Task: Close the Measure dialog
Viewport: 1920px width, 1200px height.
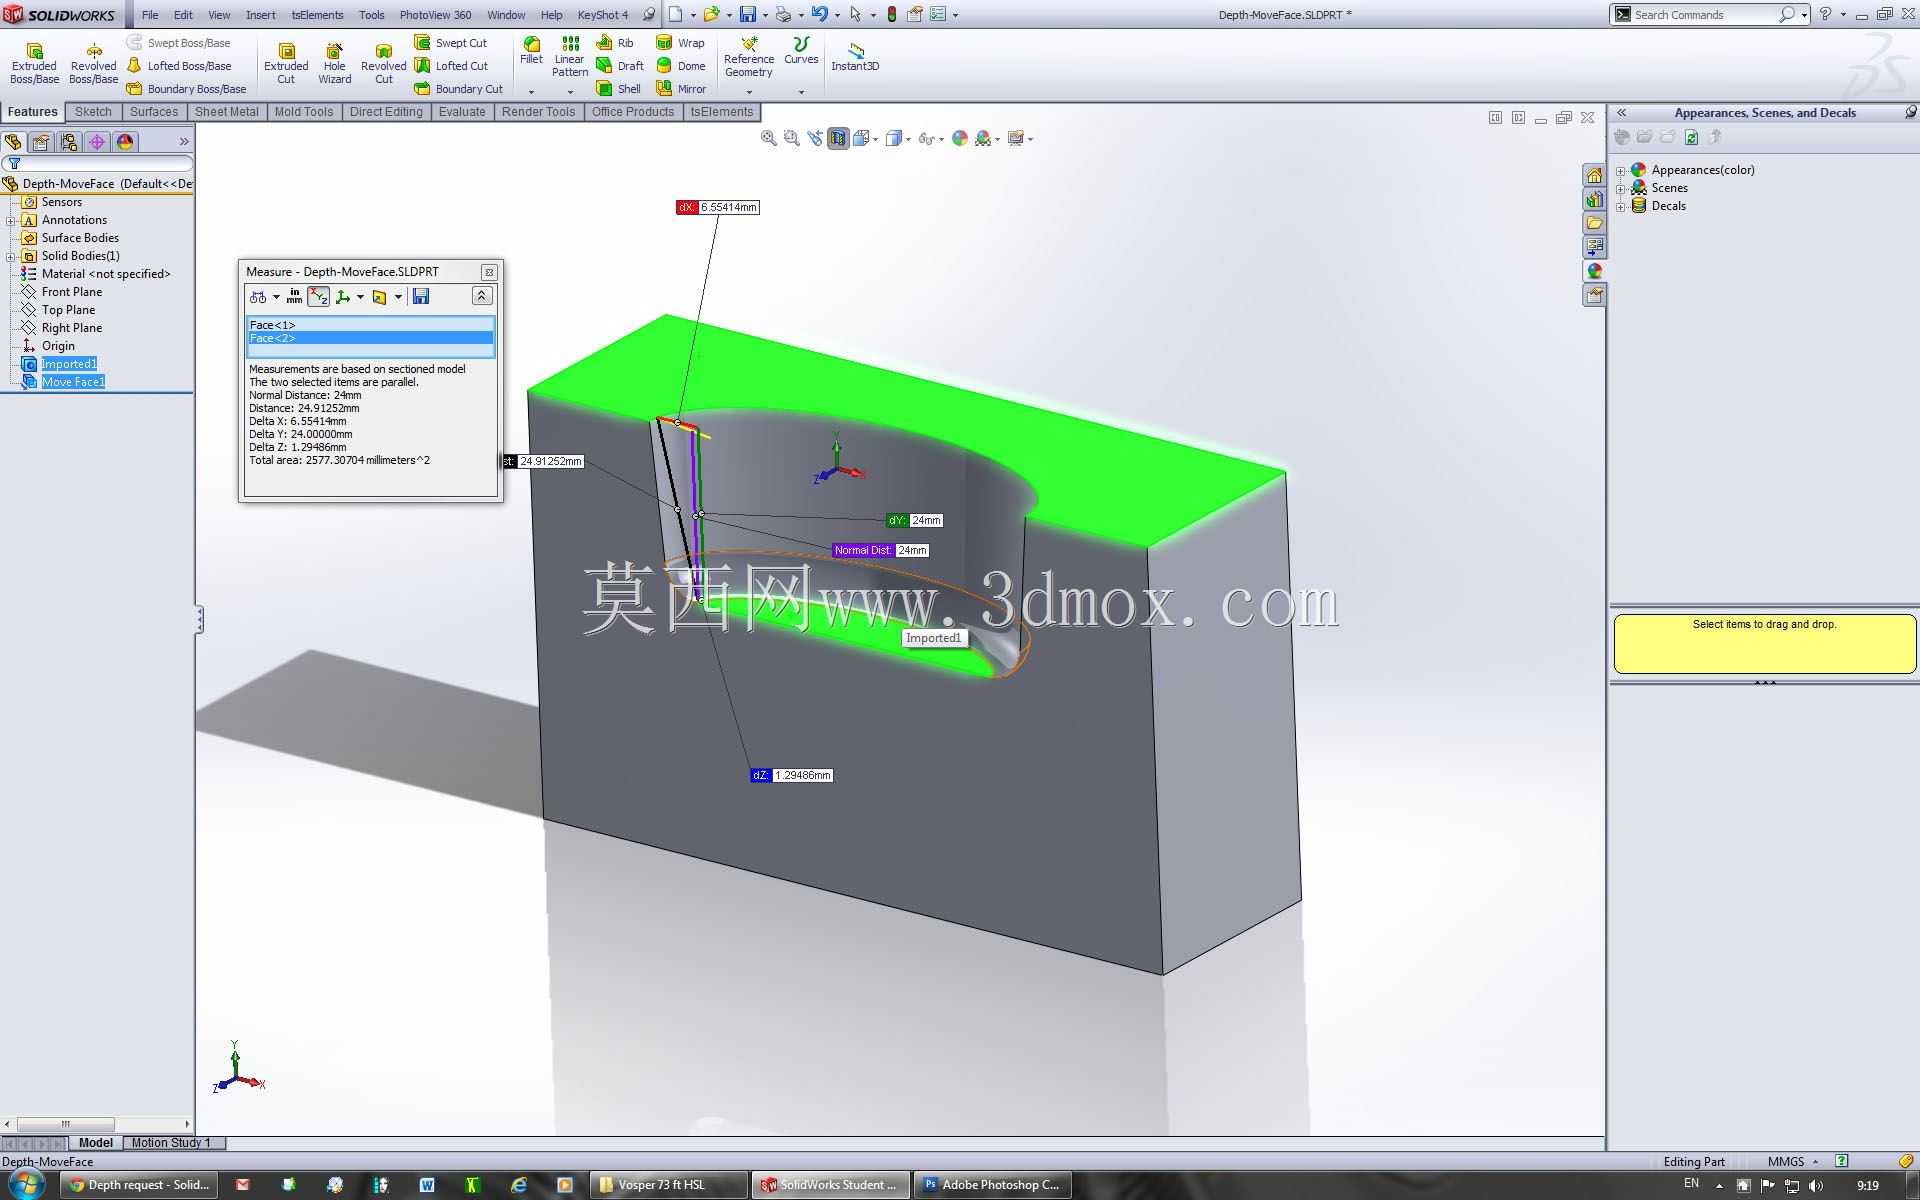Action: (489, 272)
